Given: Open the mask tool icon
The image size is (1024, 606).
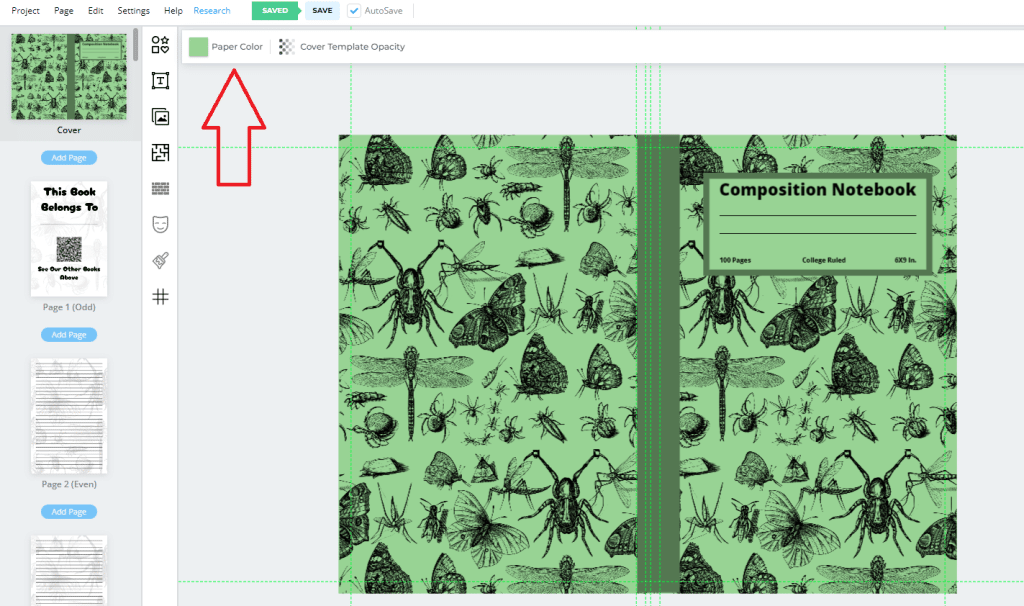Looking at the screenshot, I should [x=160, y=224].
